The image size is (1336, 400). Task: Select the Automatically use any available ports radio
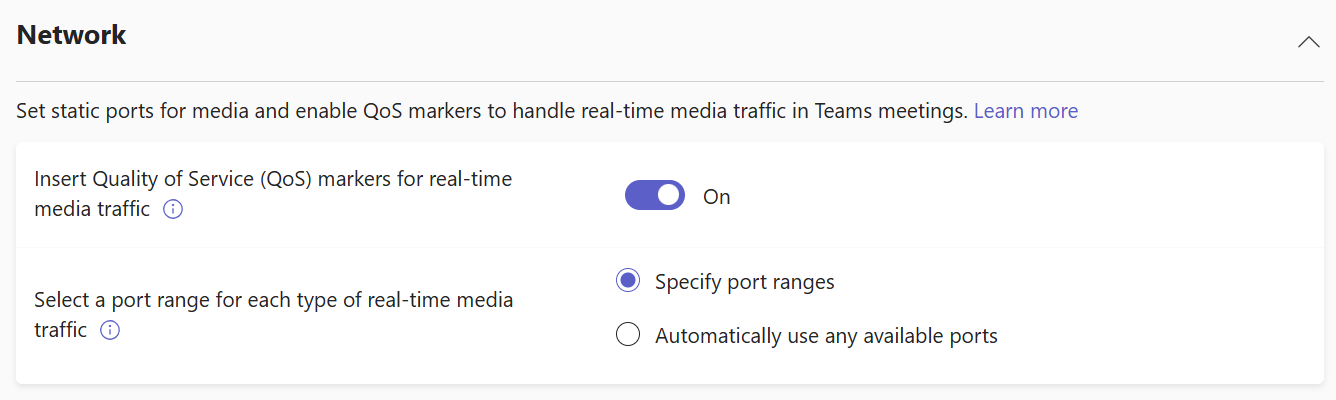[x=628, y=336]
